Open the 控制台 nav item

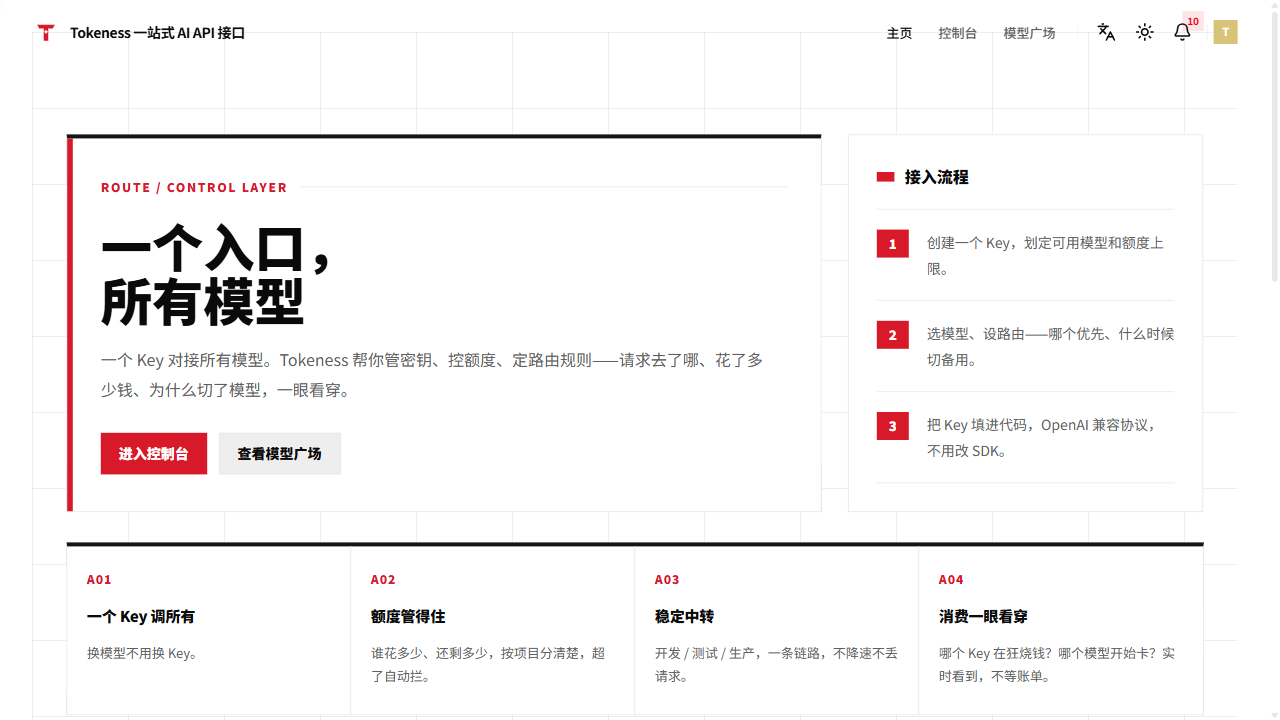coord(957,33)
